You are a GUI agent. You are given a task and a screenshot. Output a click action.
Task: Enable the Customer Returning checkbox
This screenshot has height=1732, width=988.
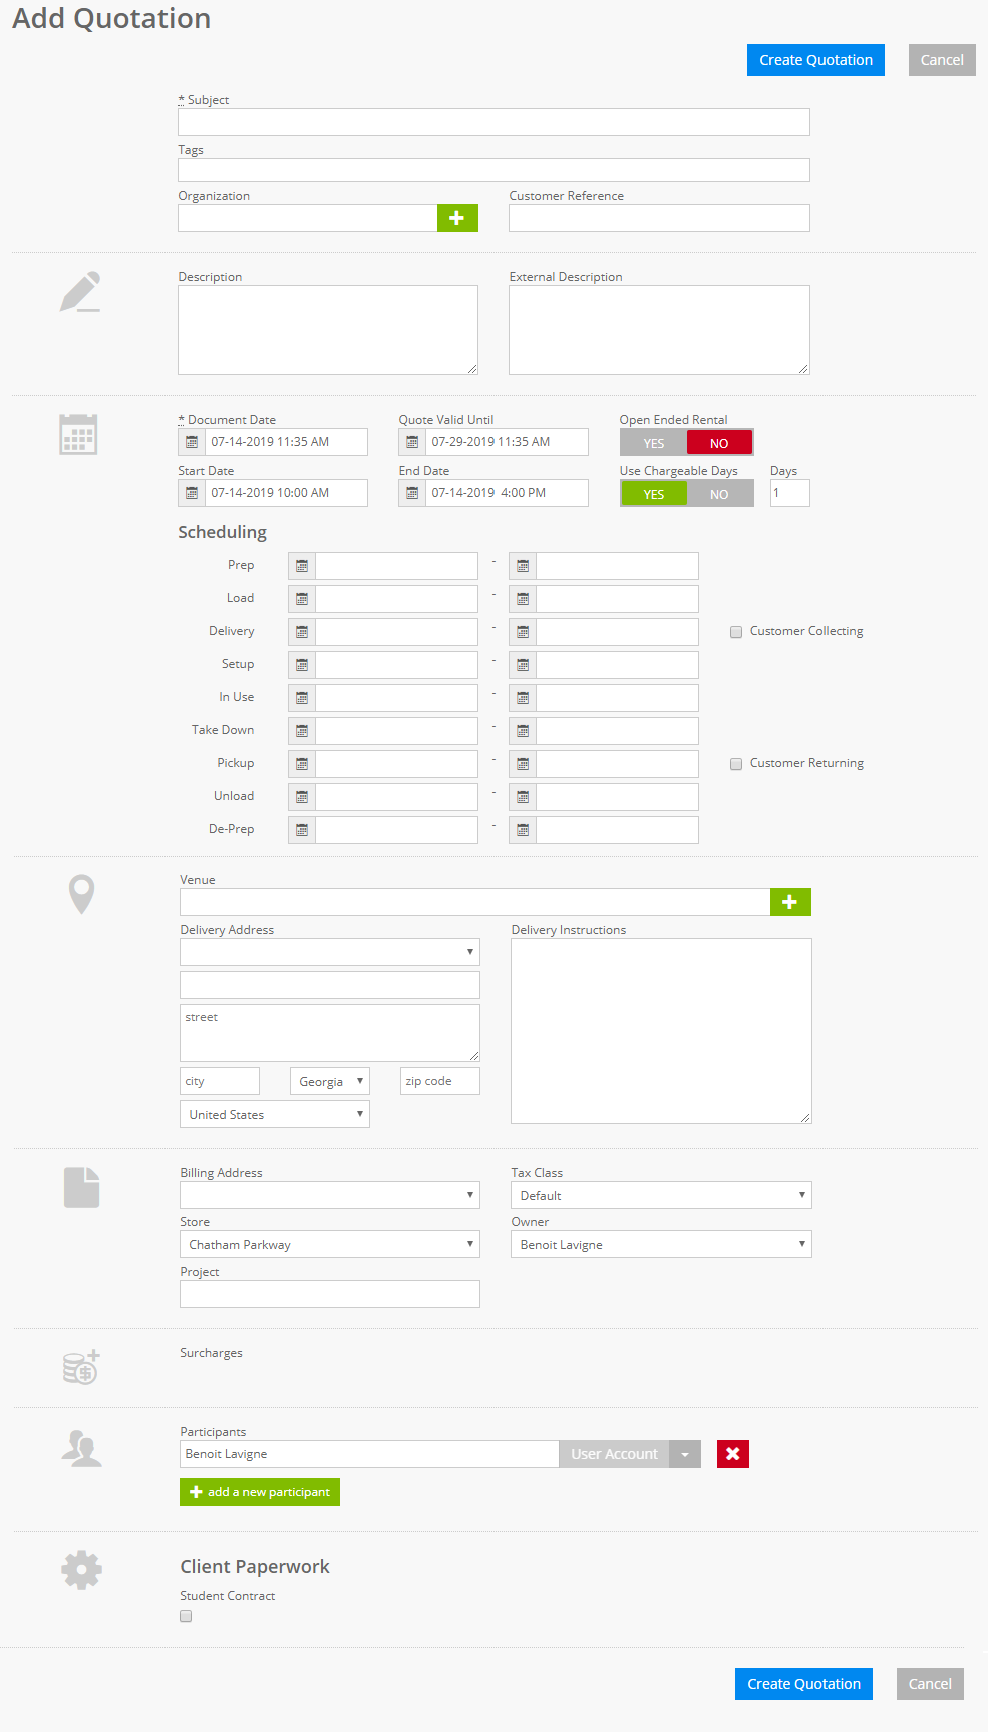point(736,764)
